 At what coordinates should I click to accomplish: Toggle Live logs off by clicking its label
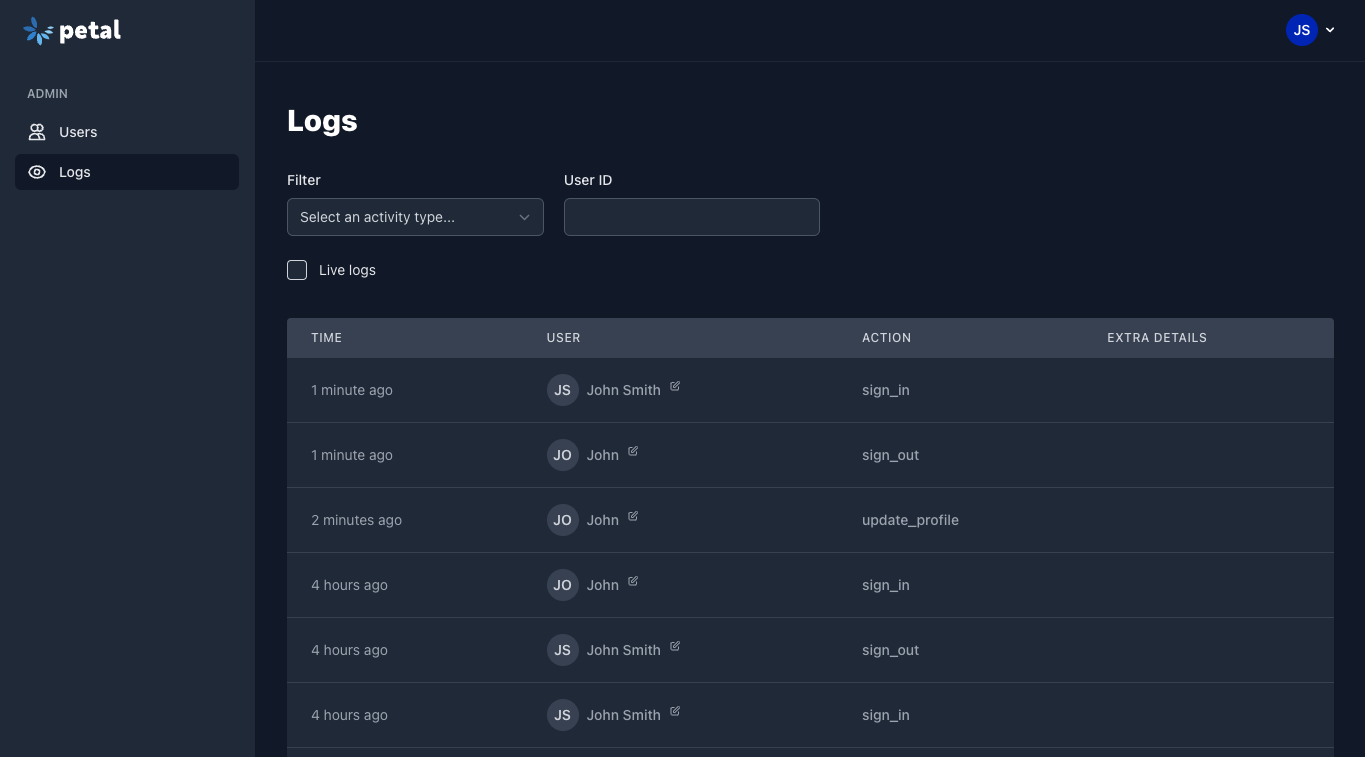[347, 270]
